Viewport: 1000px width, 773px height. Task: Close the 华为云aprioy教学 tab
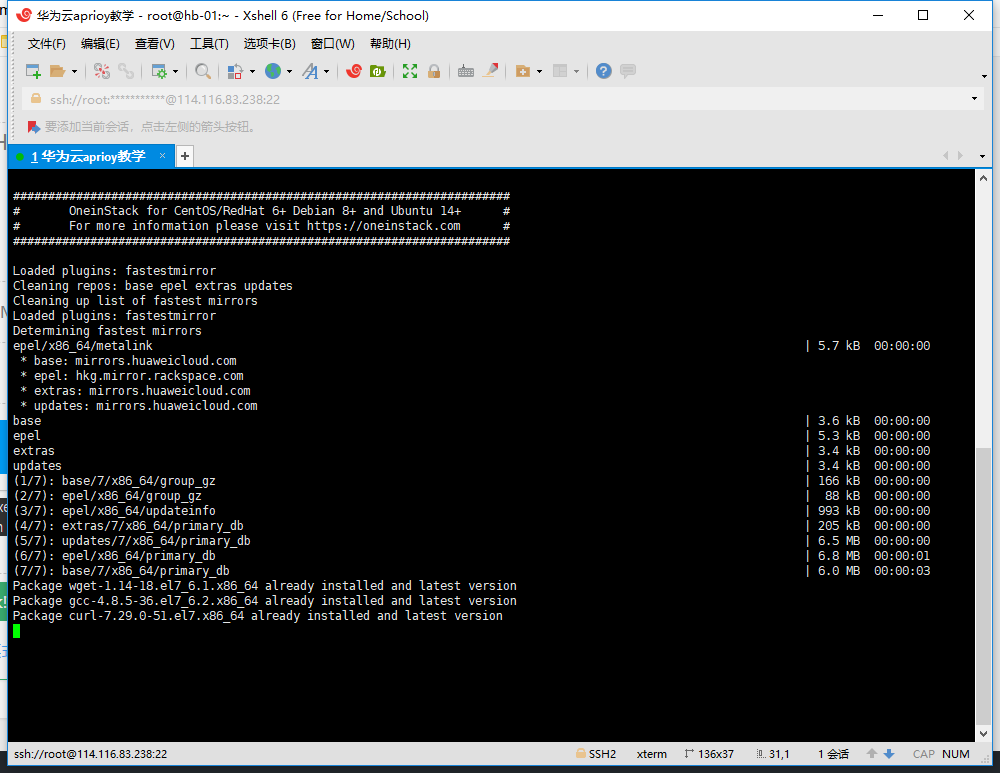(x=163, y=156)
